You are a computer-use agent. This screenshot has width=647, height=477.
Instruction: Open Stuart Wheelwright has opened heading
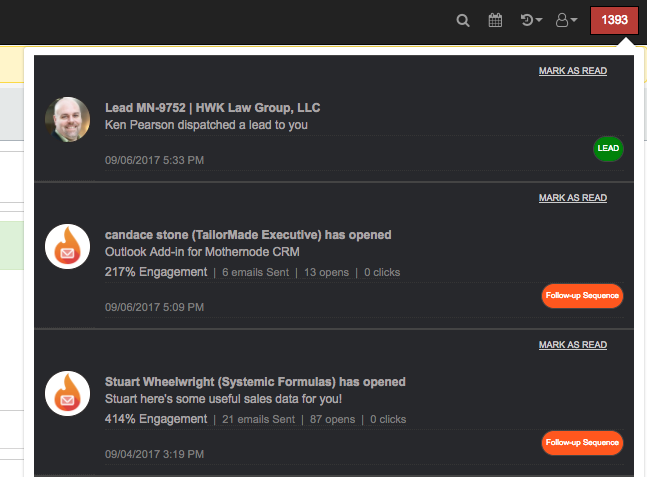tap(255, 382)
